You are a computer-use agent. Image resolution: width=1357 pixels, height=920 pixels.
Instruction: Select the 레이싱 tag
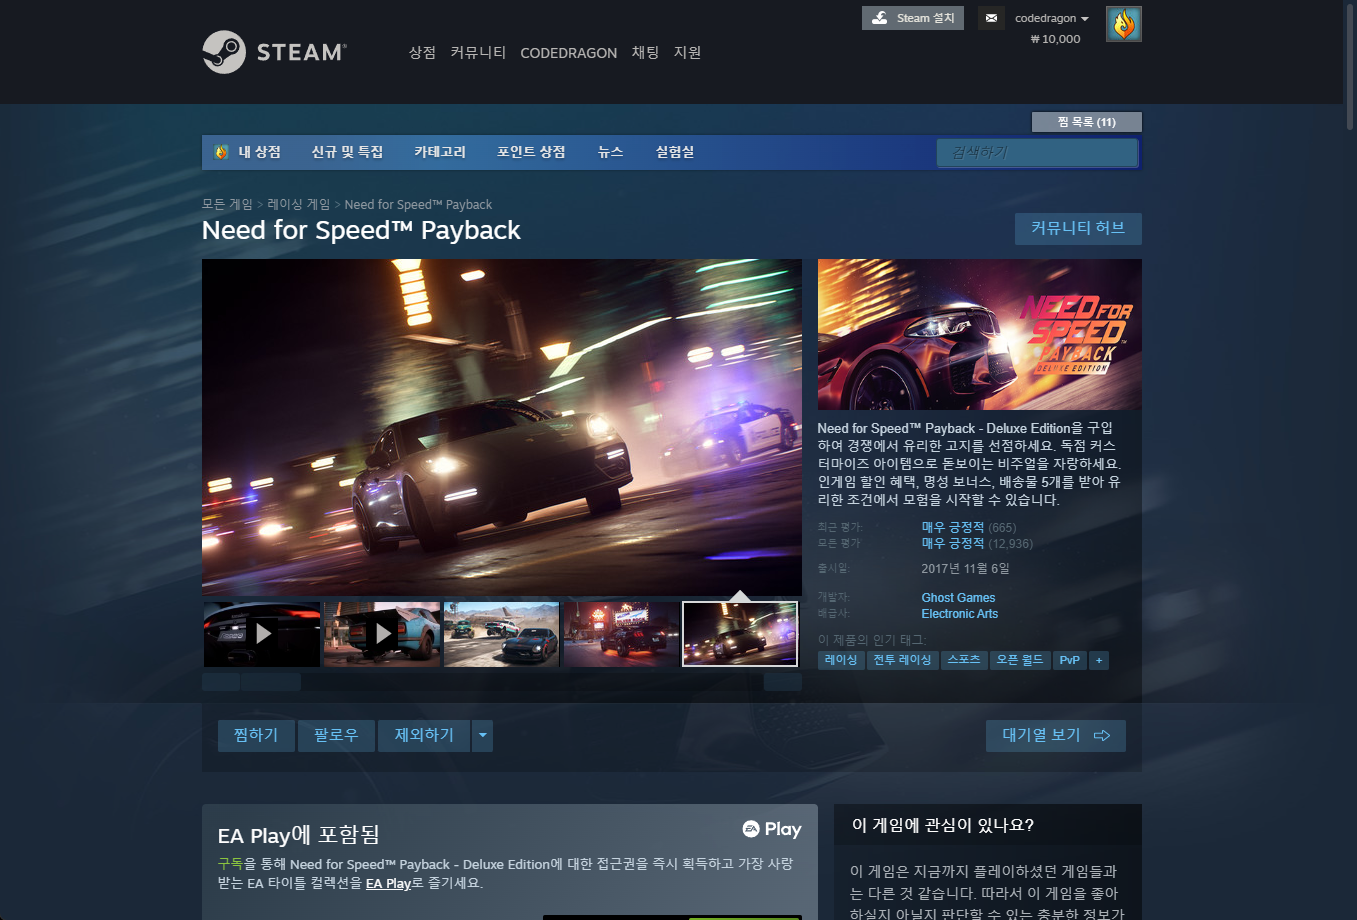(841, 660)
